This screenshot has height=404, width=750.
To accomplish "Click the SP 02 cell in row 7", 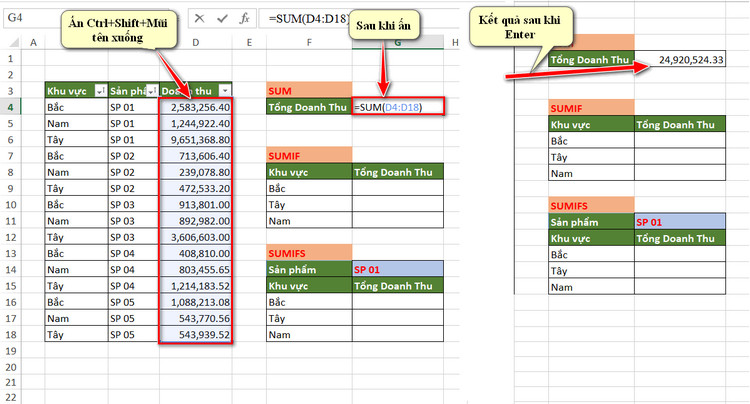I will click(133, 156).
